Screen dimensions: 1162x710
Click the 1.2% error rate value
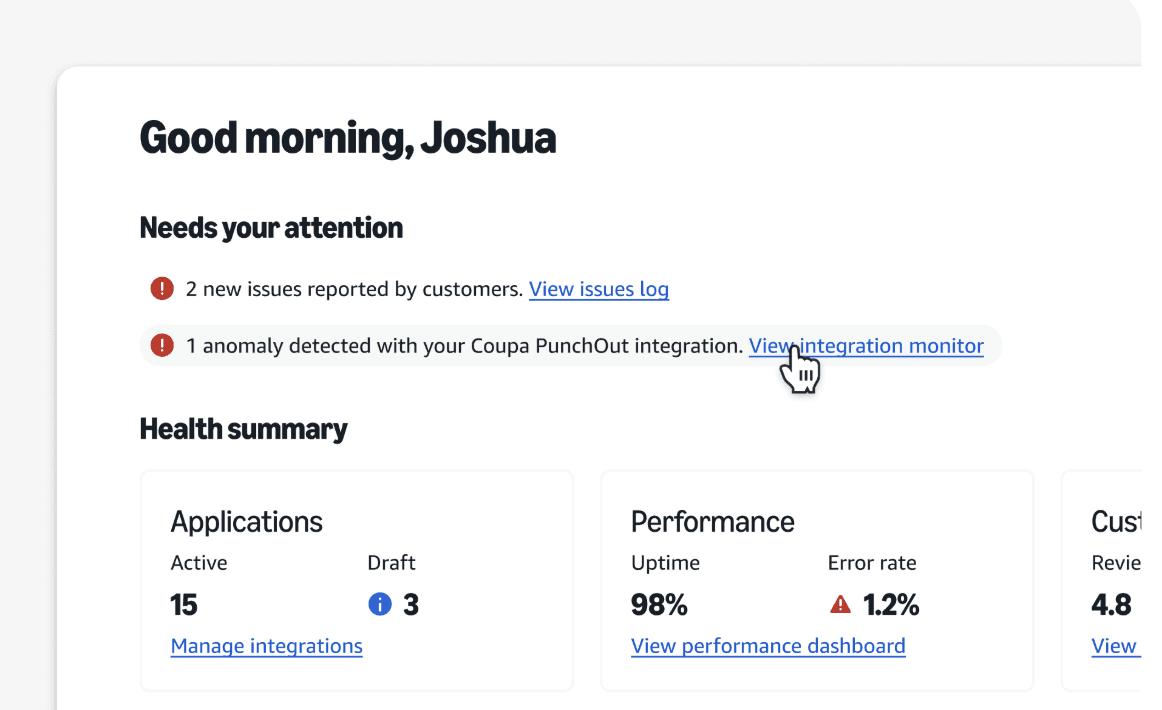point(891,605)
